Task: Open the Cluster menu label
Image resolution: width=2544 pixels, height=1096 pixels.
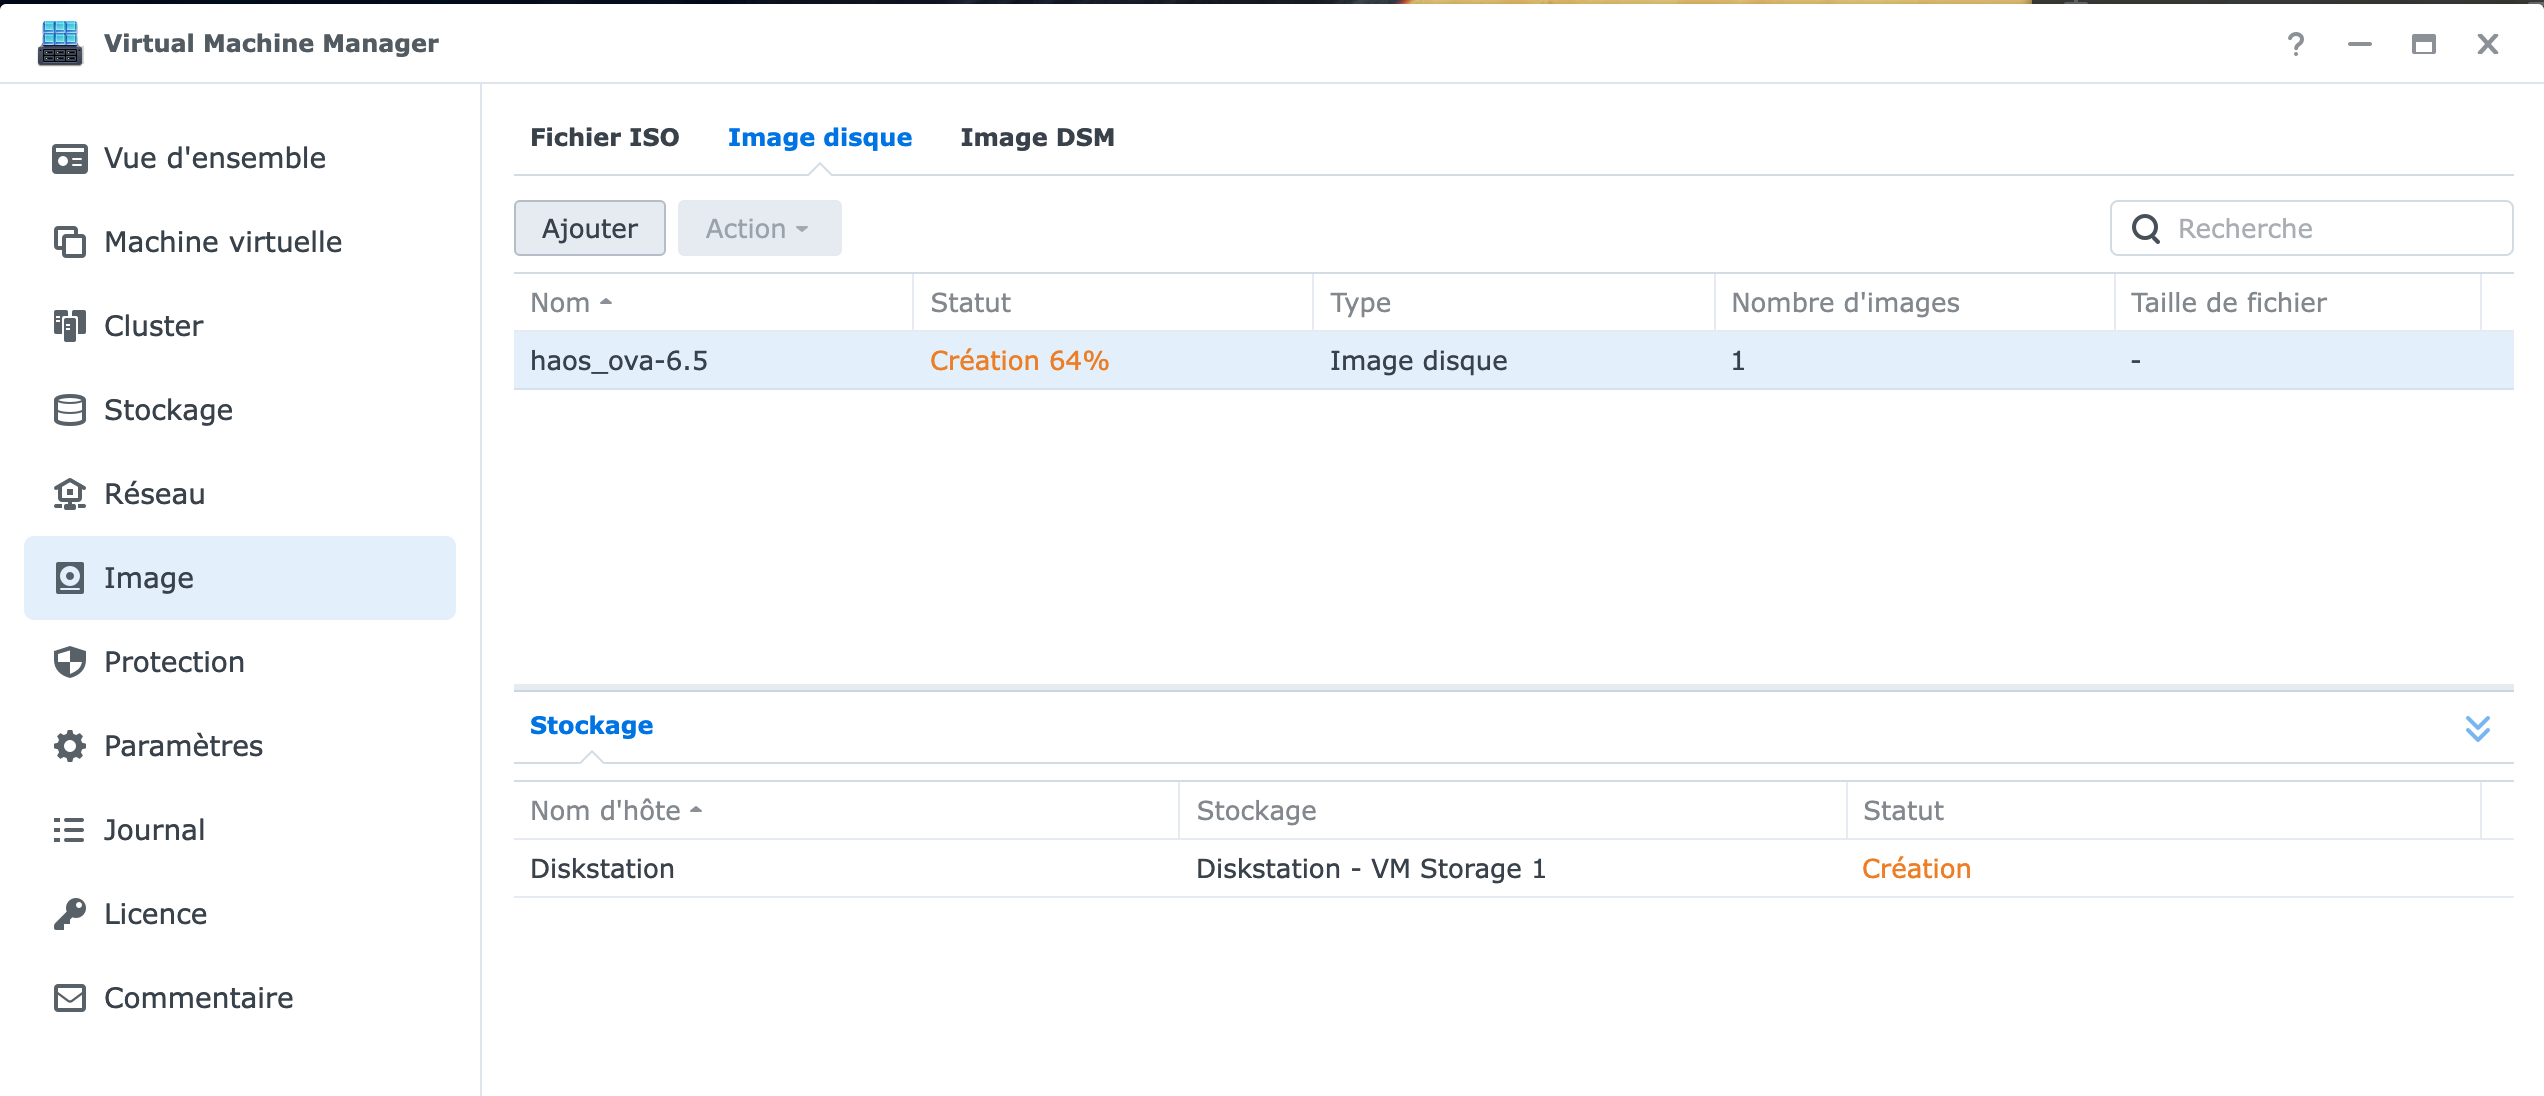Action: [x=154, y=326]
